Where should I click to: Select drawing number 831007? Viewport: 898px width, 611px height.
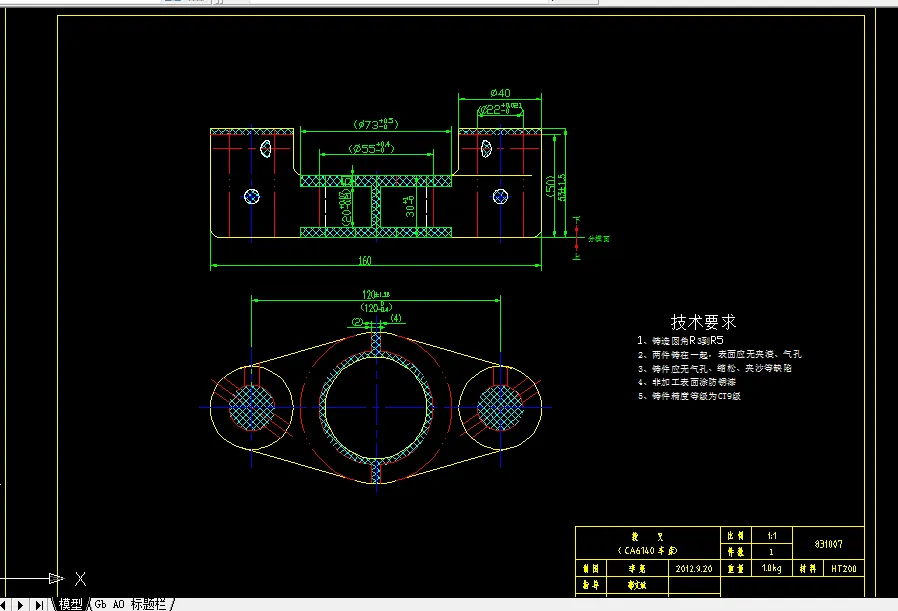829,544
